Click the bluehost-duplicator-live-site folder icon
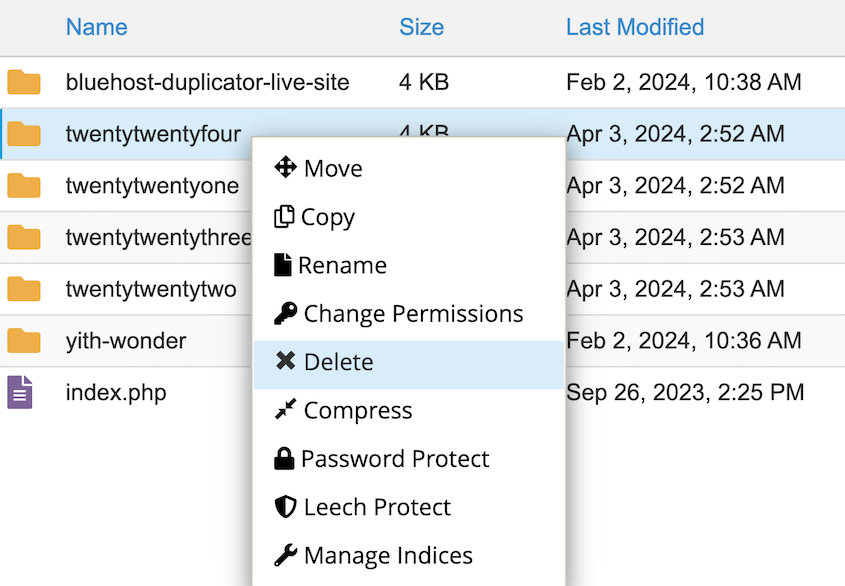 pyautogui.click(x=24, y=82)
